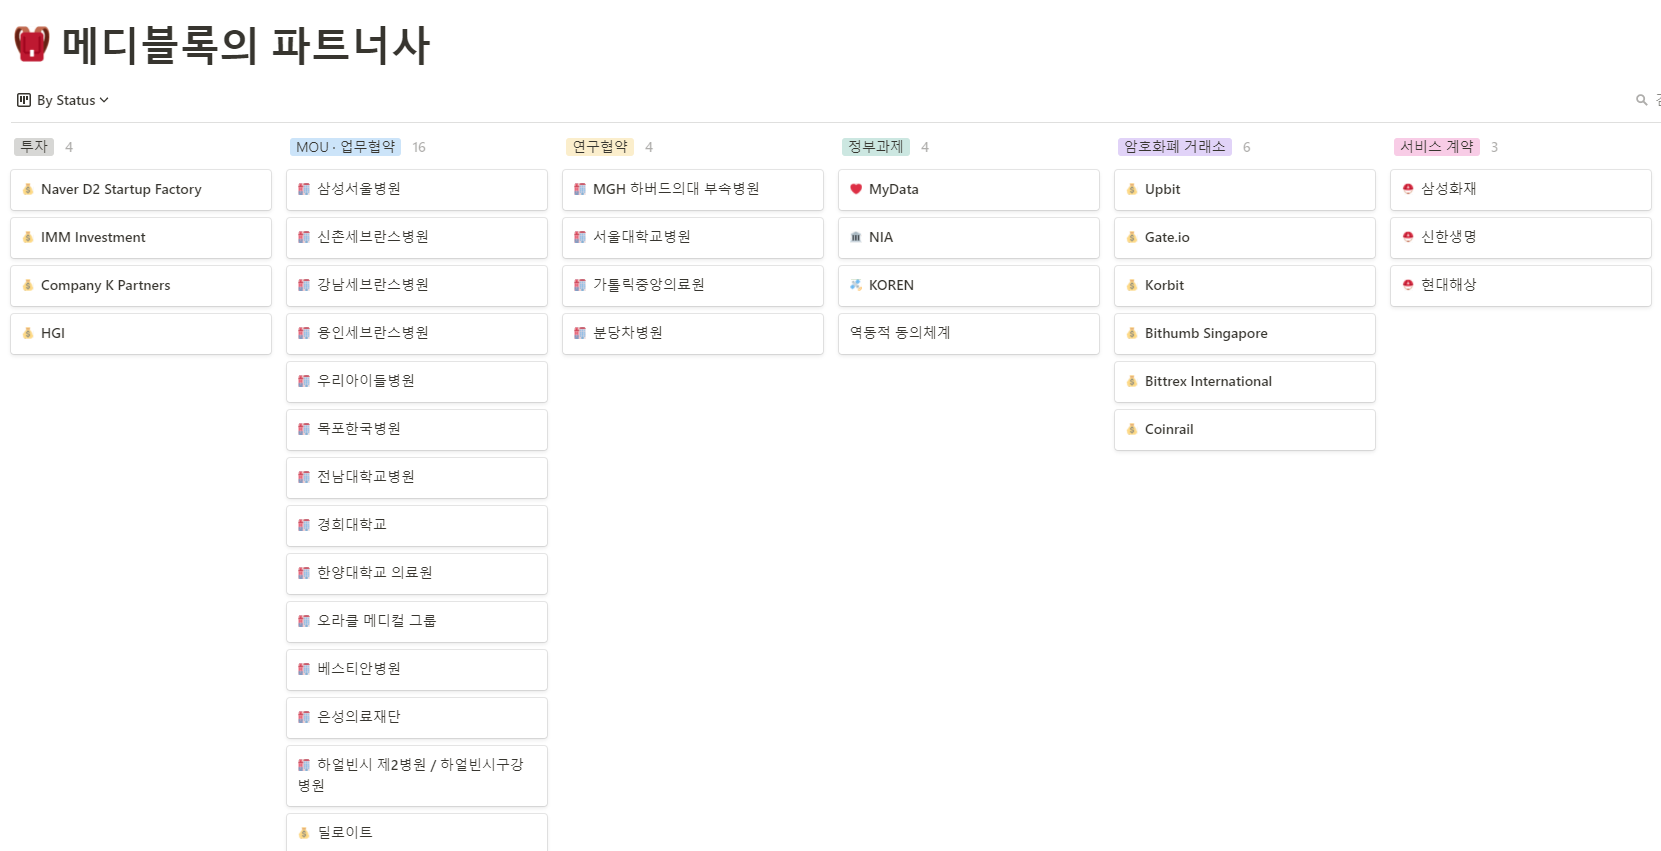The height and width of the screenshot is (851, 1661).
Task: Select the MOU · 업무협약 status label
Action: [x=345, y=147]
